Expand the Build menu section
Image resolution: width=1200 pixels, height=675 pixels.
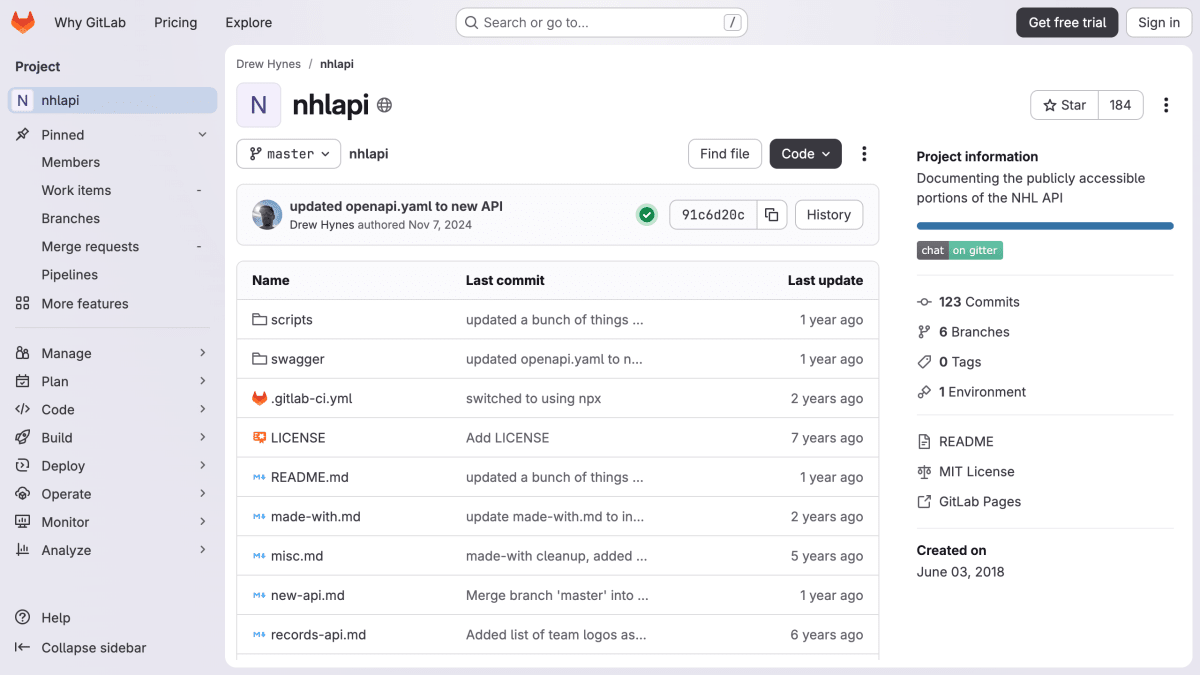tap(202, 437)
